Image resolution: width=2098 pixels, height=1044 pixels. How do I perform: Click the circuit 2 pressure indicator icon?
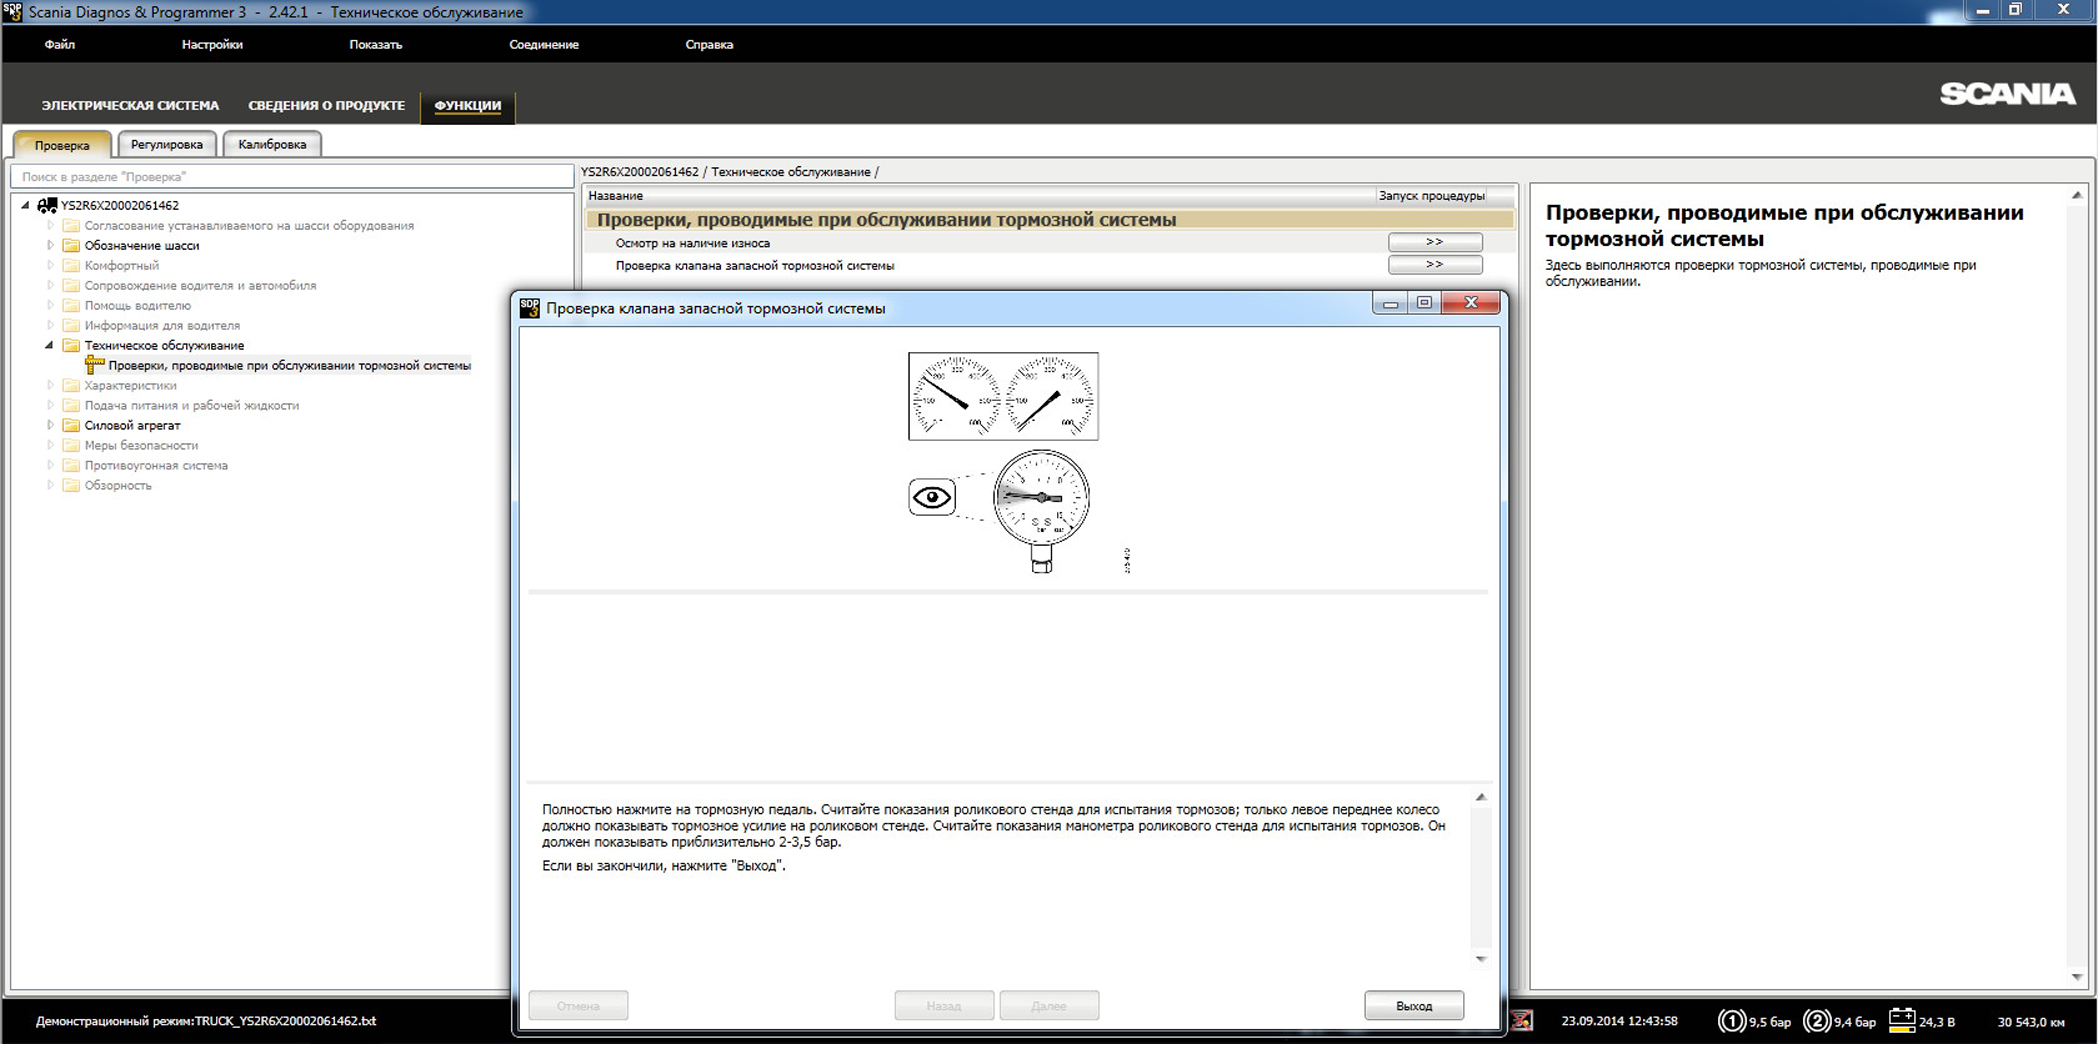coord(1816,1021)
